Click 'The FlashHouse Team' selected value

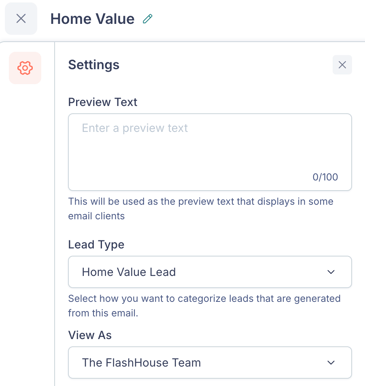tap(142, 363)
